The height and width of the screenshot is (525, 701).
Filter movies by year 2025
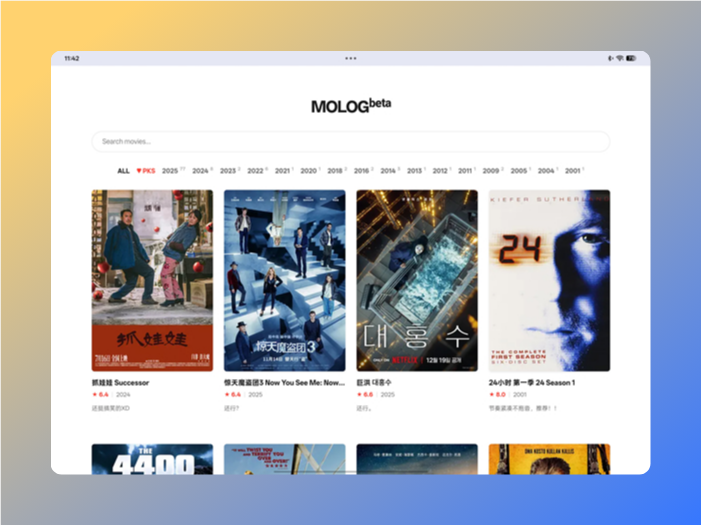[171, 171]
